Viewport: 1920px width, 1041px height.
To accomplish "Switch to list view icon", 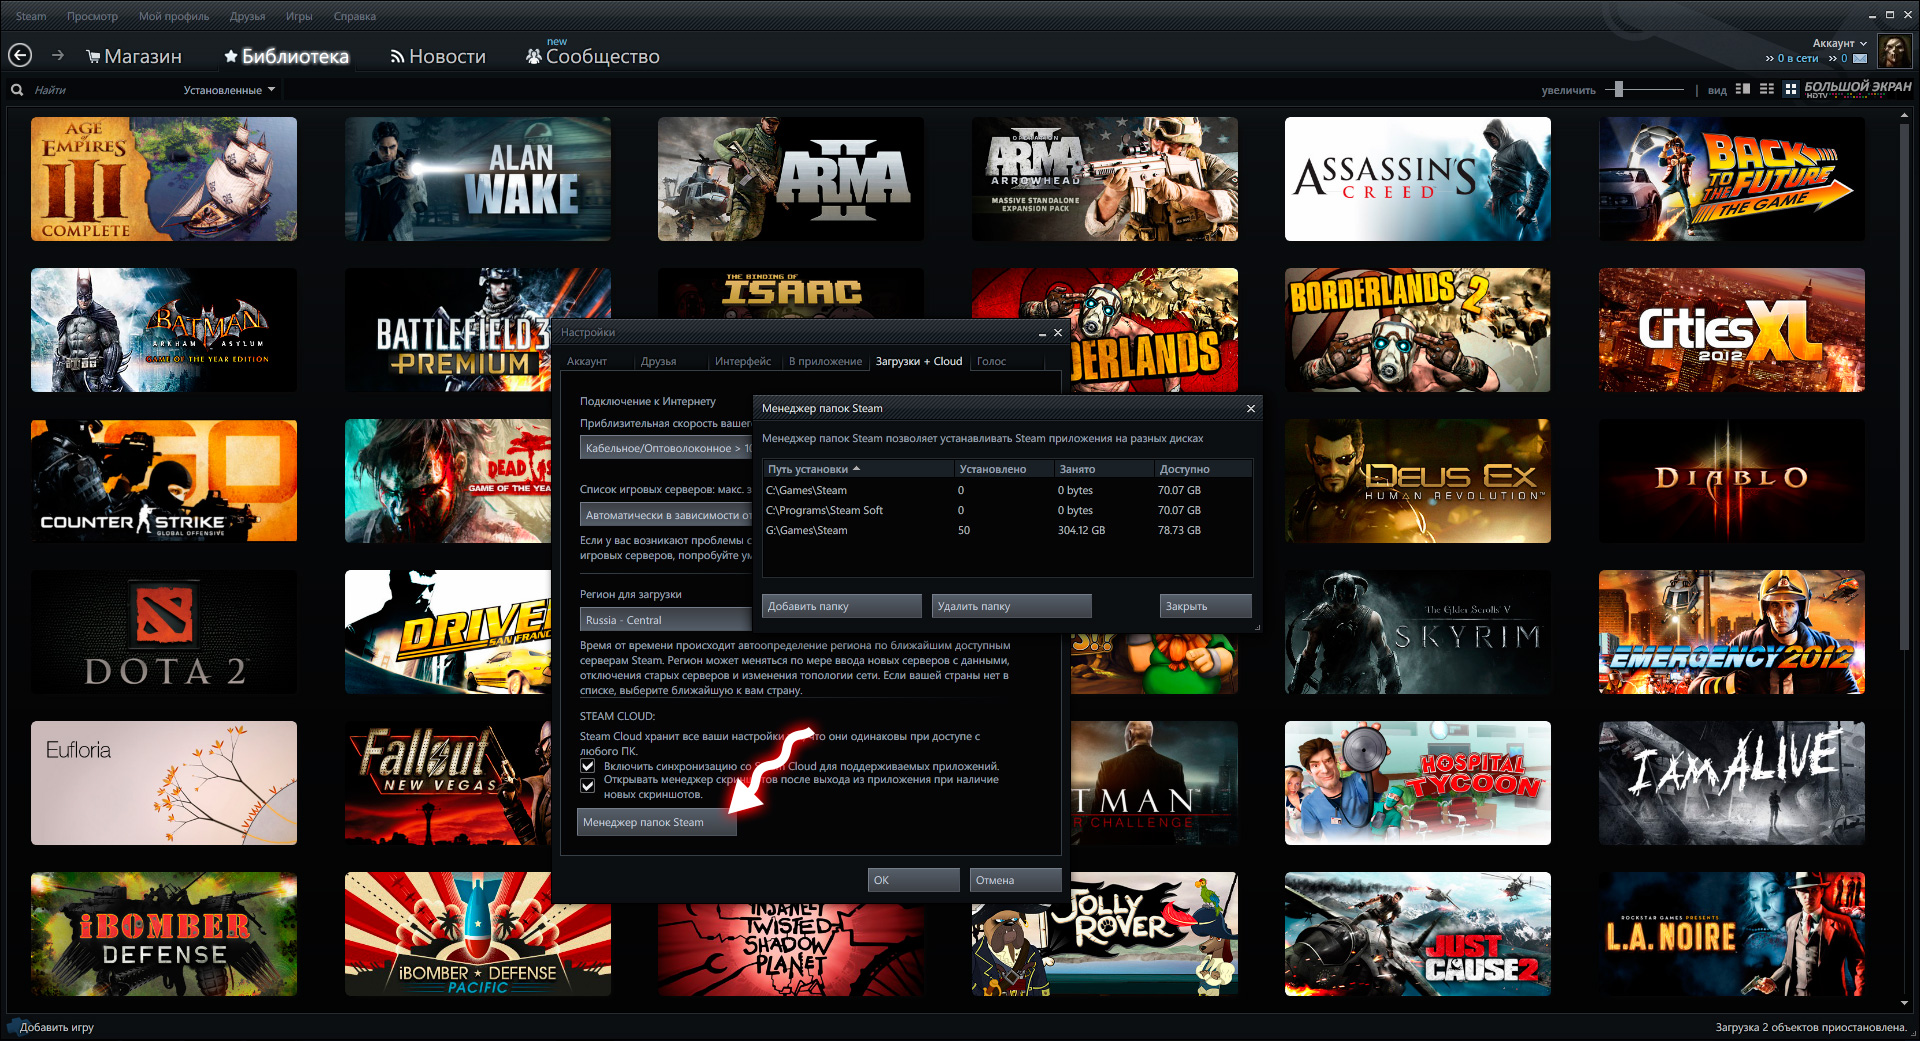I will click(x=1767, y=89).
